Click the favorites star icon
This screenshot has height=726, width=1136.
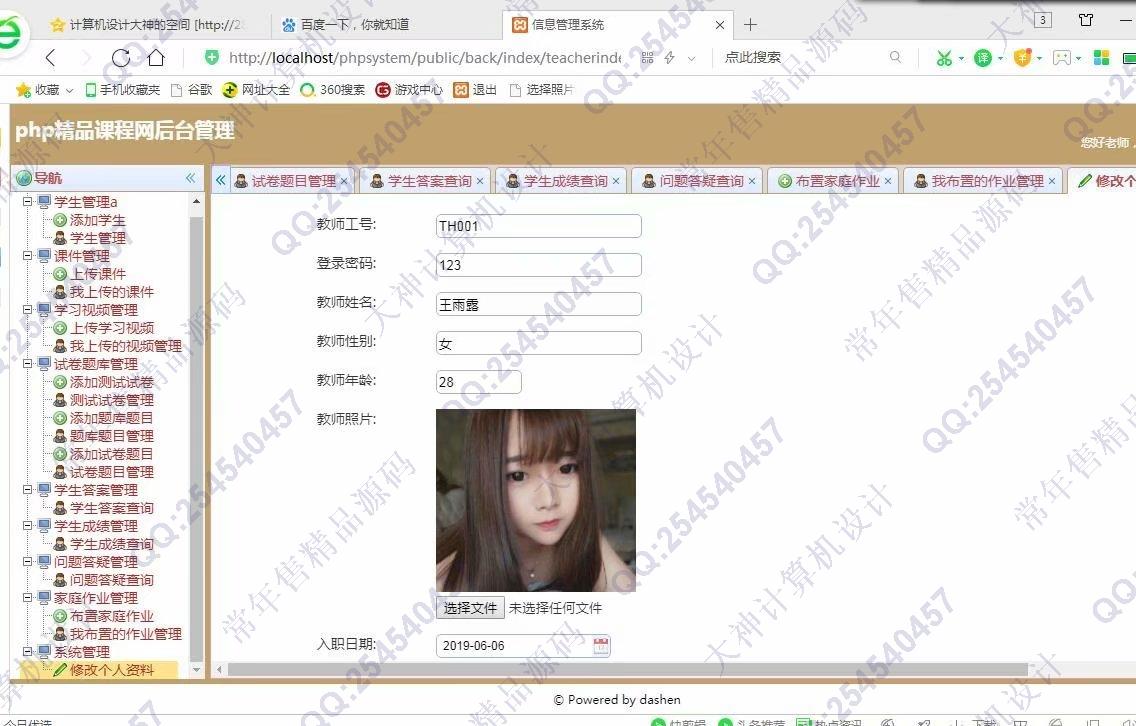point(23,90)
